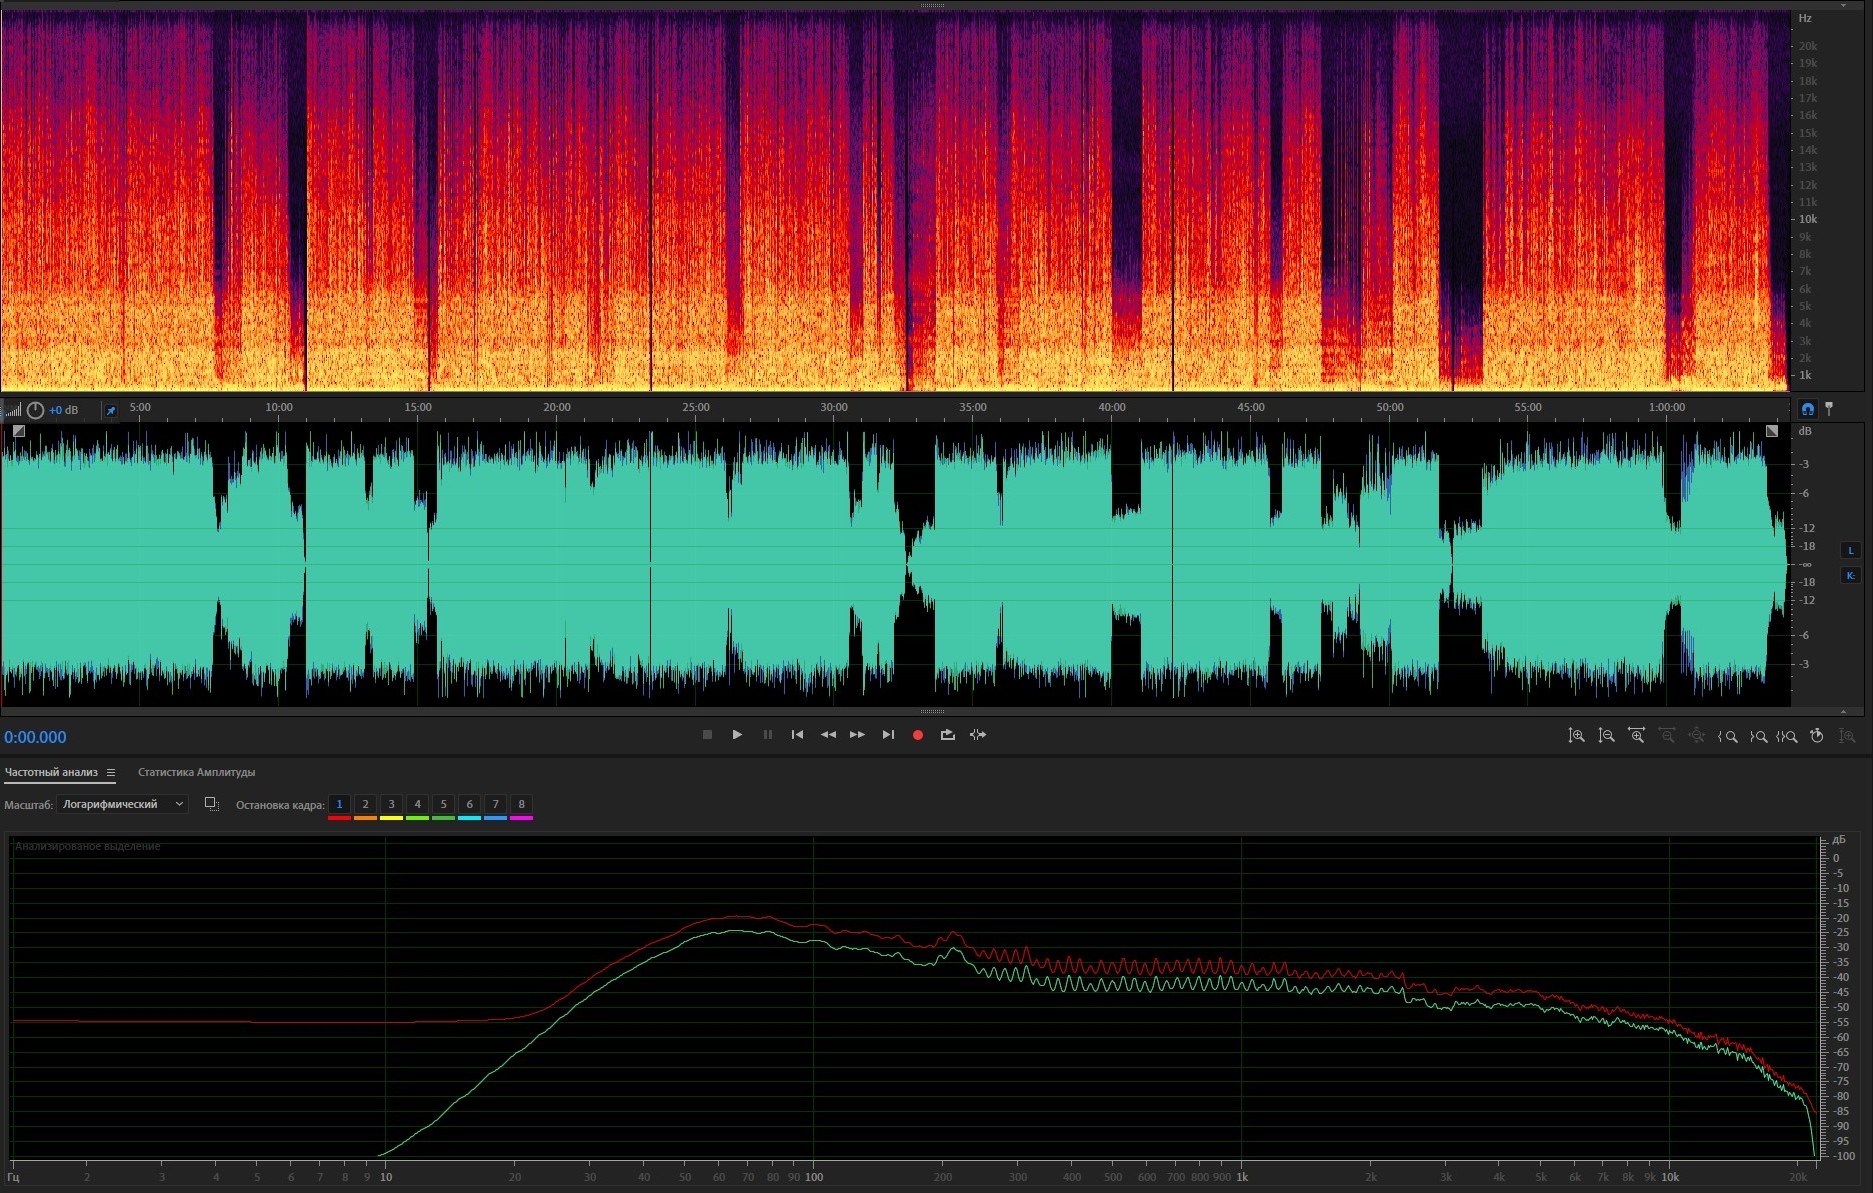
Task: Open Частотный анализ panel menu
Action: point(111,772)
